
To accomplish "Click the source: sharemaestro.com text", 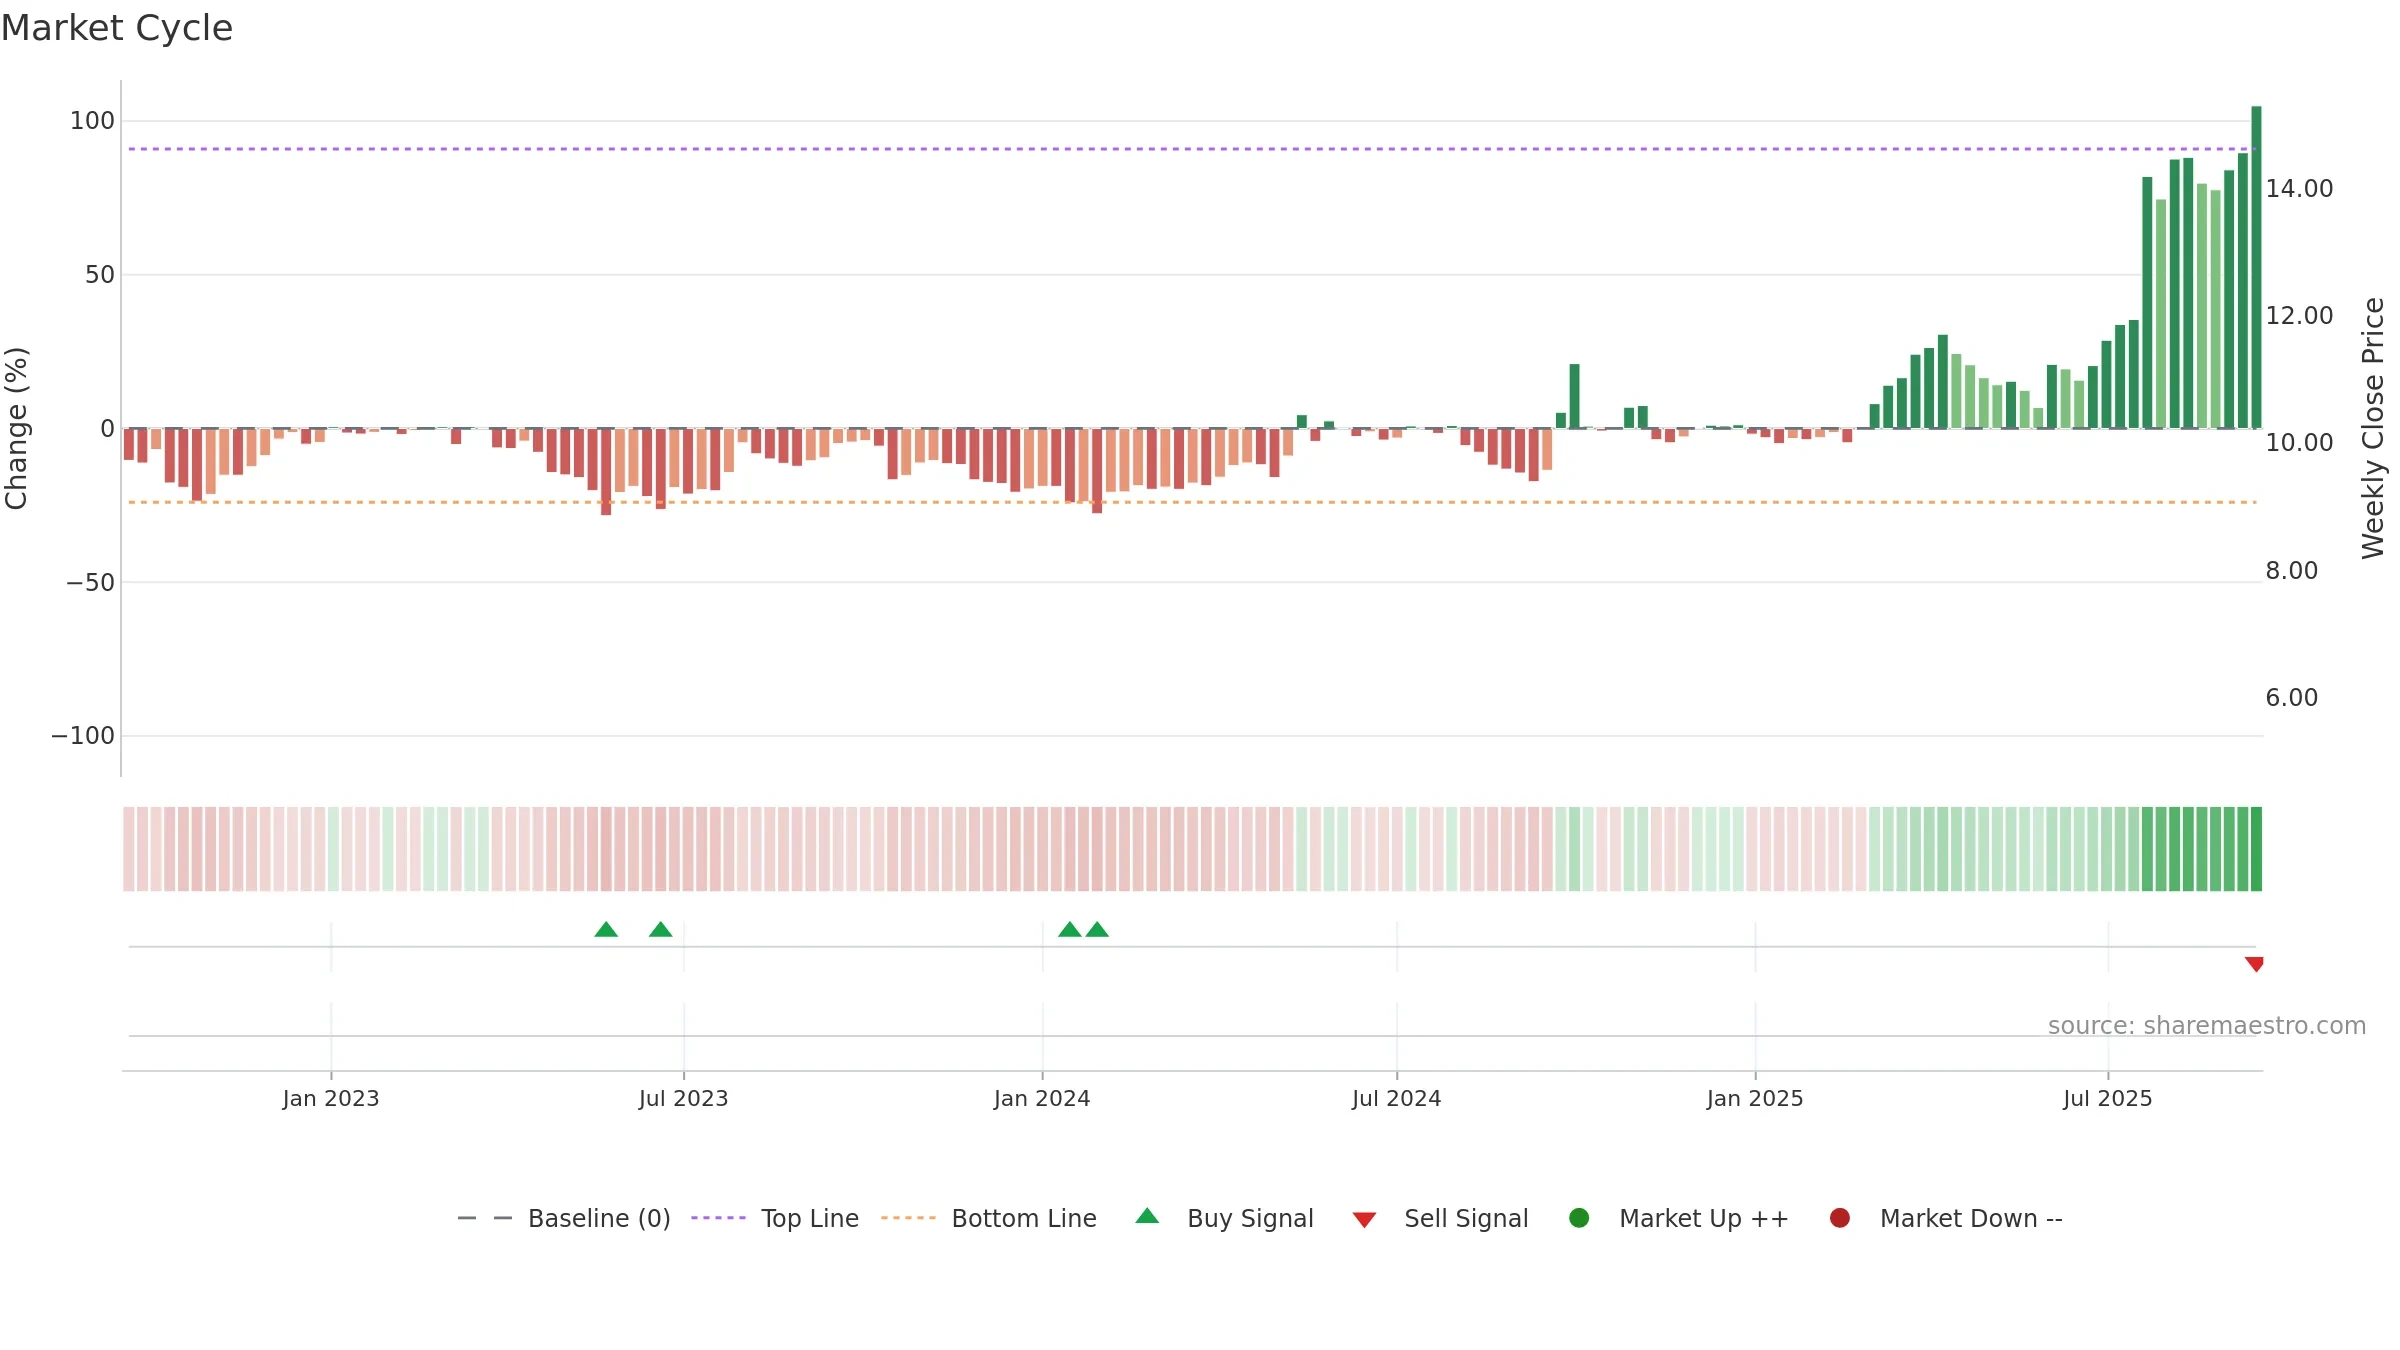I will coord(2207,1026).
